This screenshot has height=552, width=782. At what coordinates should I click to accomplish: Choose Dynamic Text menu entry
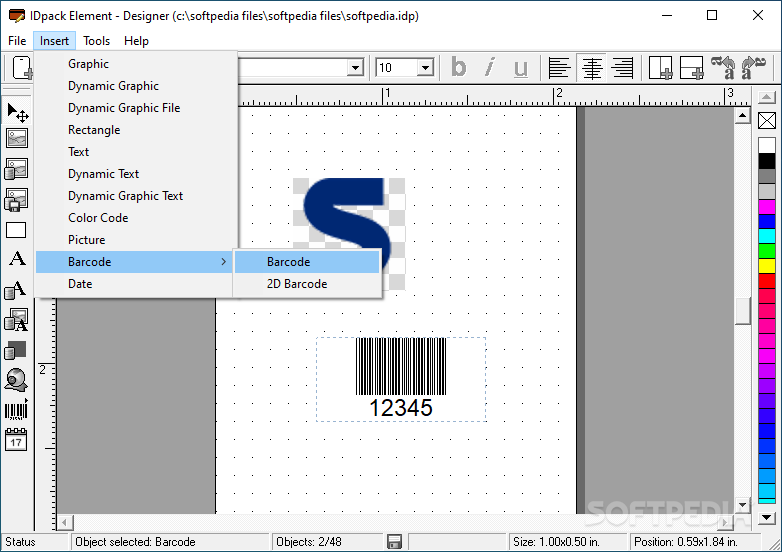pyautogui.click(x=134, y=174)
